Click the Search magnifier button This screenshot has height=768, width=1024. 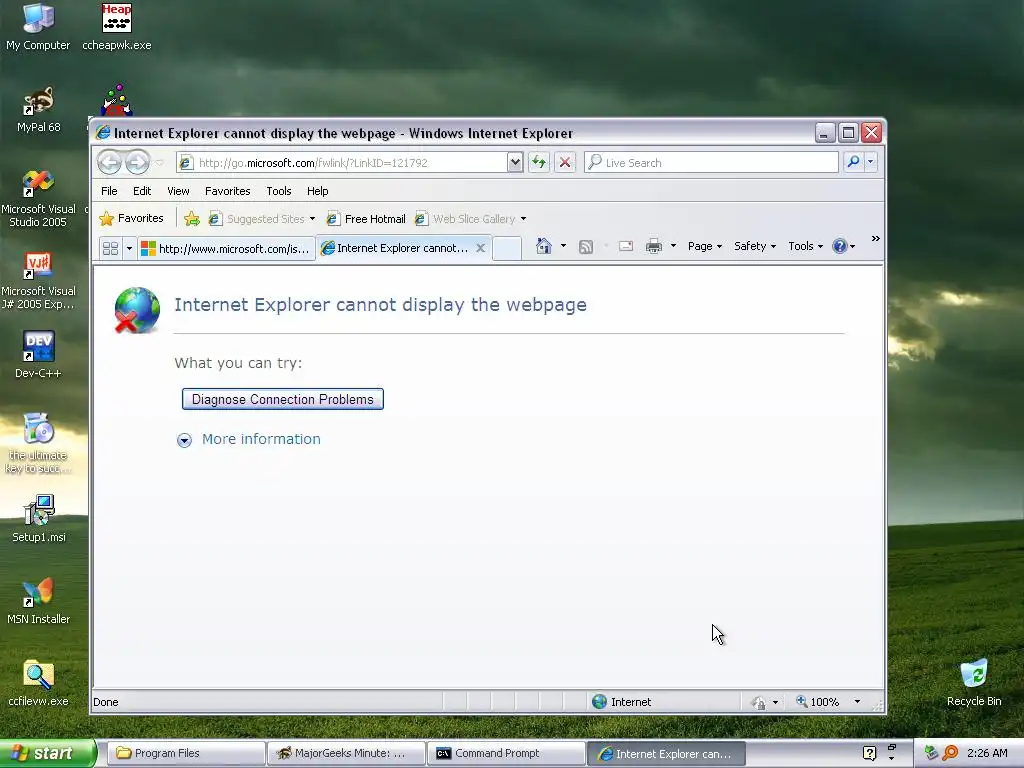pyautogui.click(x=853, y=162)
